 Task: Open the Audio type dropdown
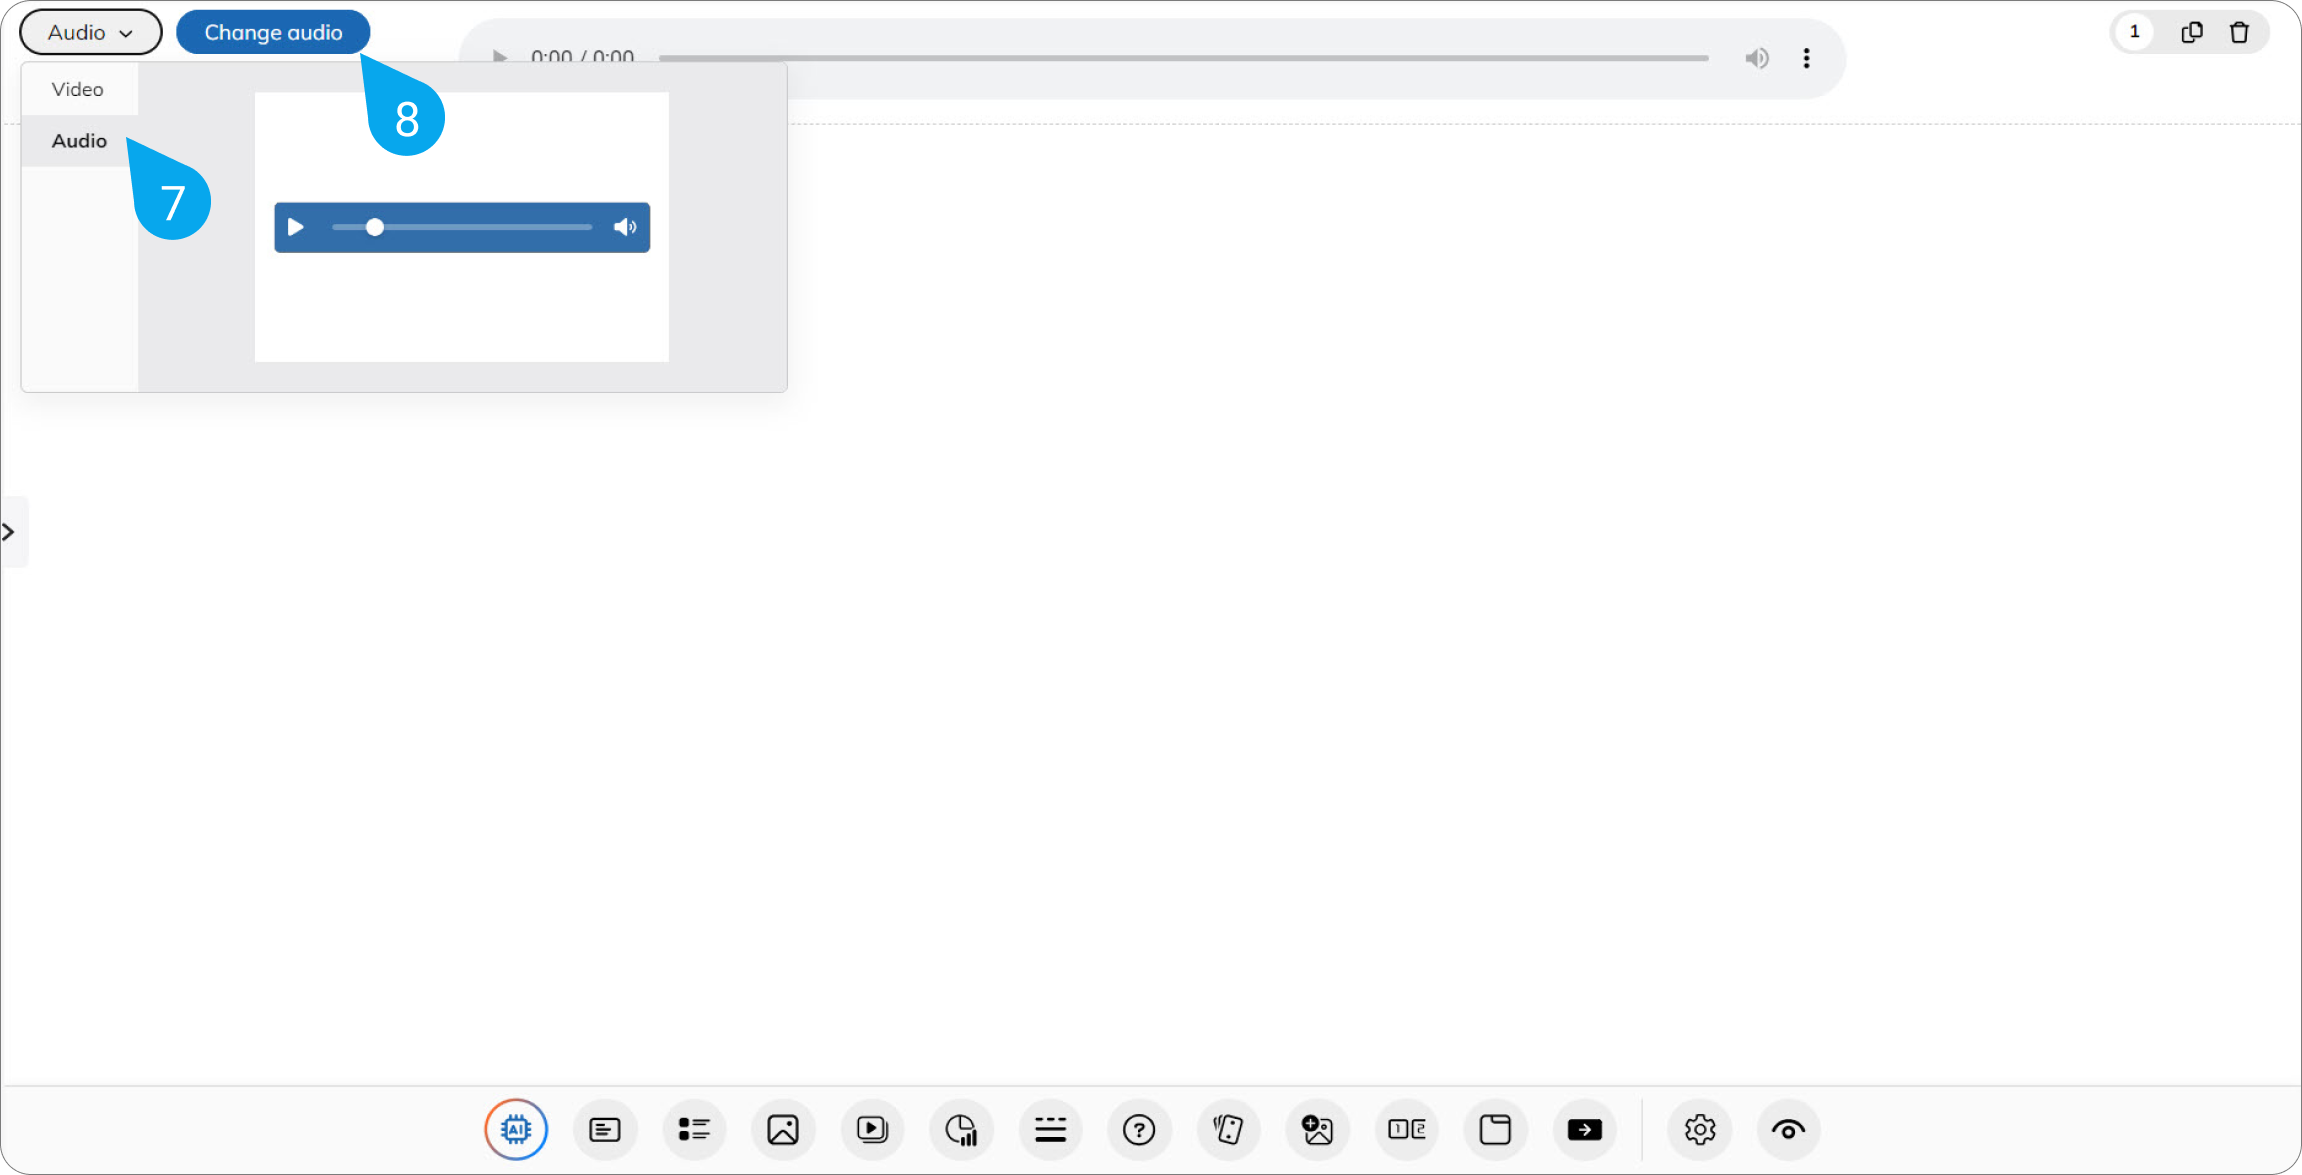(x=91, y=32)
